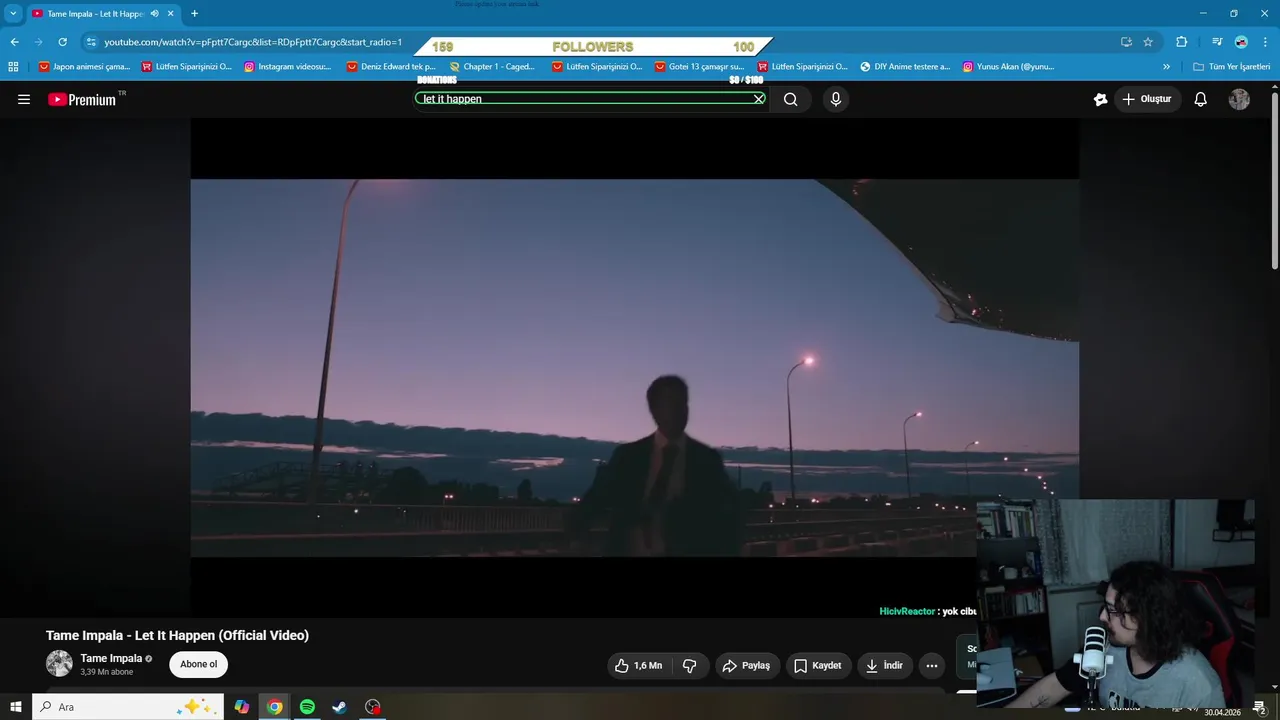1280x720 pixels.
Task: Subscribe with the Abone ol button
Action: click(198, 664)
